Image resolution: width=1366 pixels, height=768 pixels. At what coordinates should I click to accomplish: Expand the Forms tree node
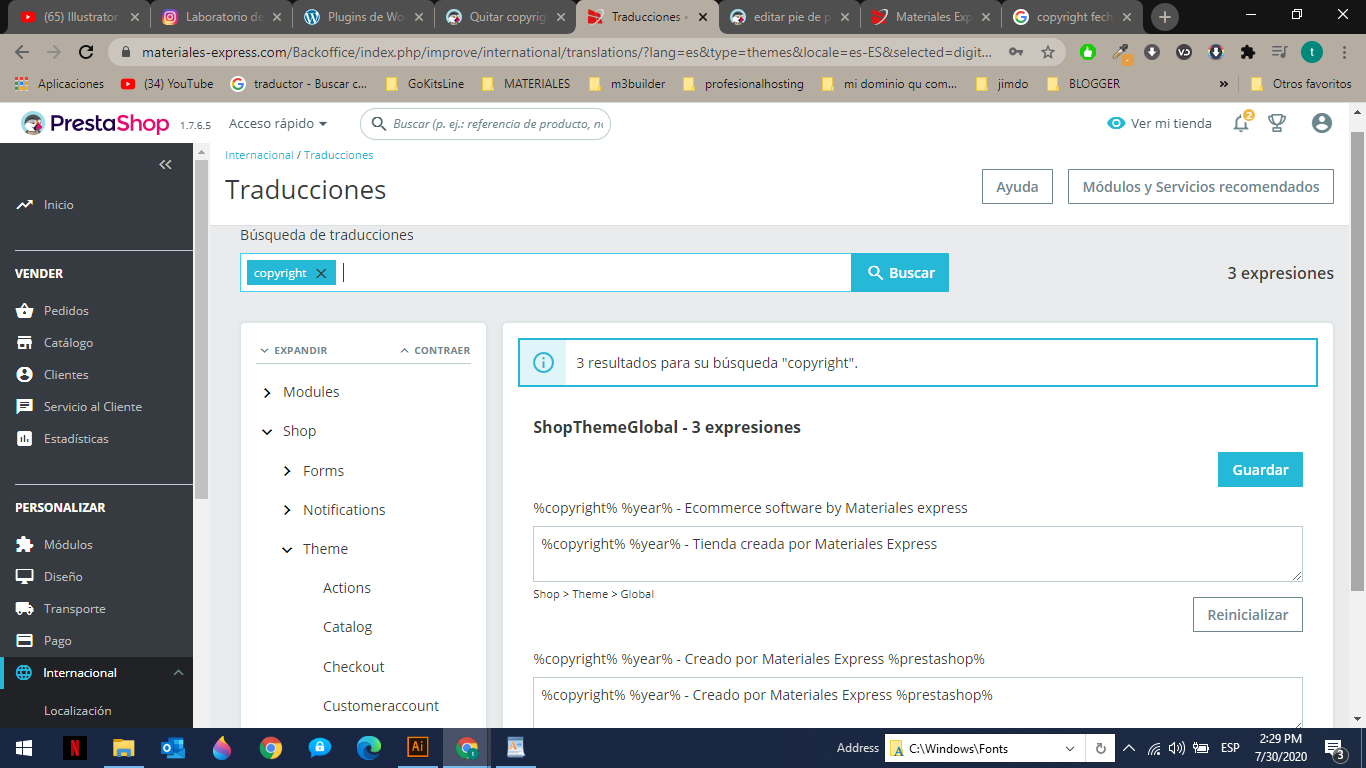coord(287,471)
